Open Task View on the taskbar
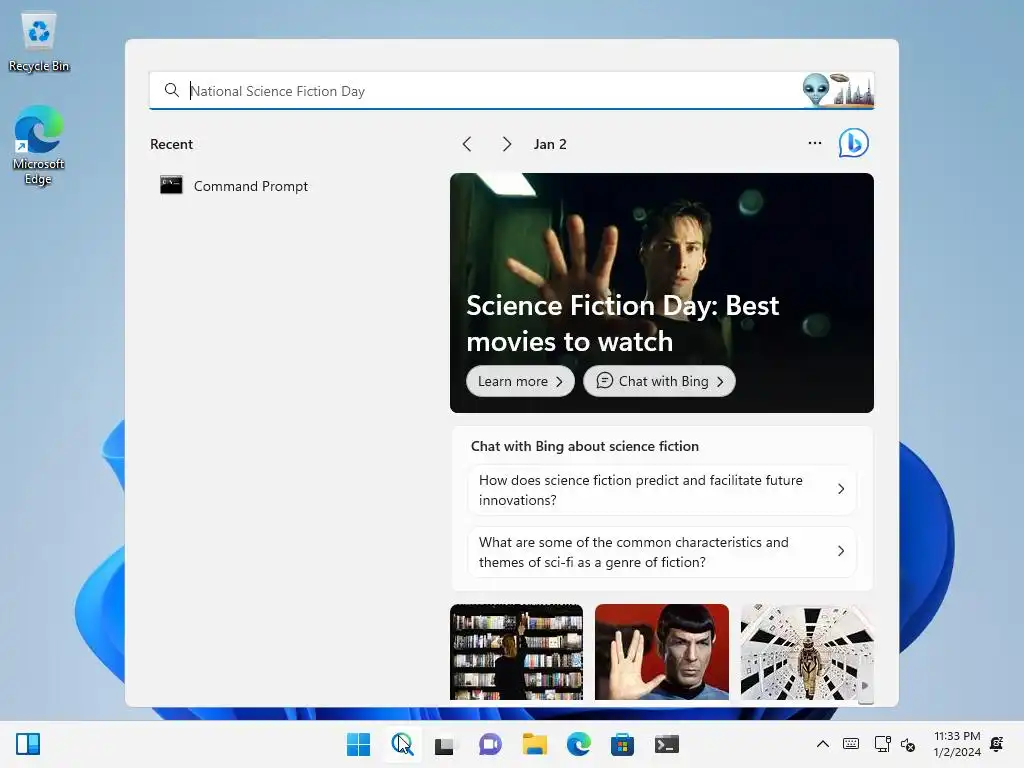The width and height of the screenshot is (1024, 768). click(445, 744)
